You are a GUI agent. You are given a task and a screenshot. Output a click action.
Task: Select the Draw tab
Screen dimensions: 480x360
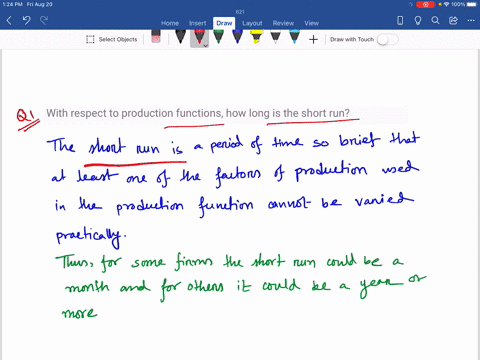224,23
